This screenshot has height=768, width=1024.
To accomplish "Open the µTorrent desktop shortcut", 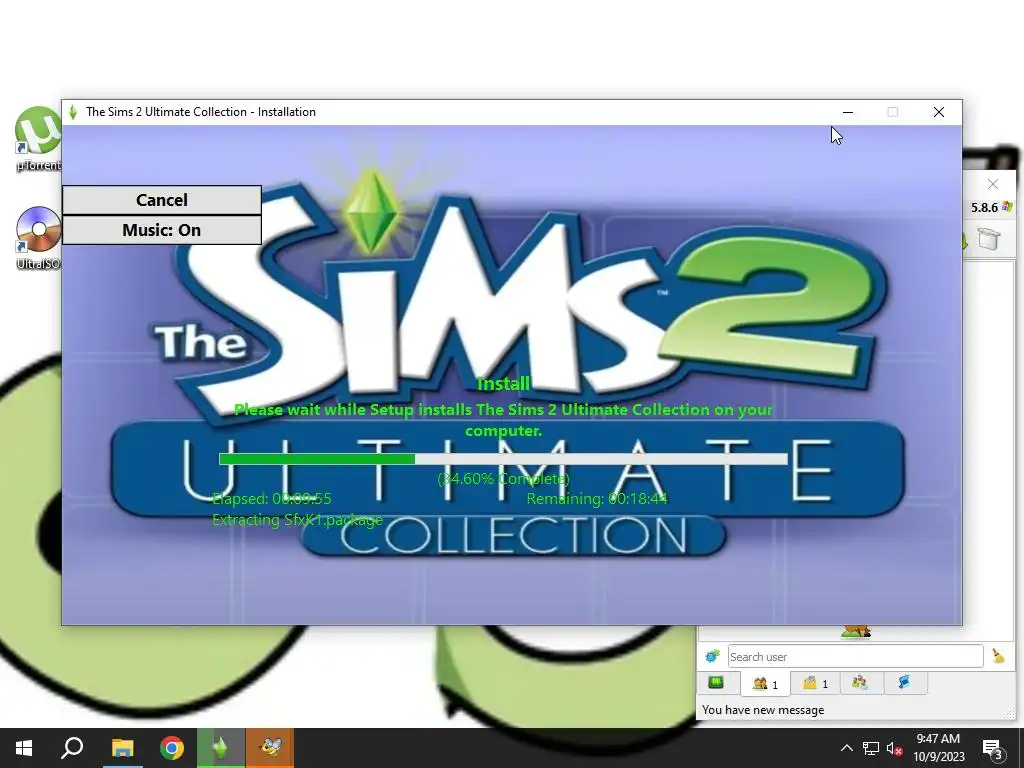I will pos(38,138).
